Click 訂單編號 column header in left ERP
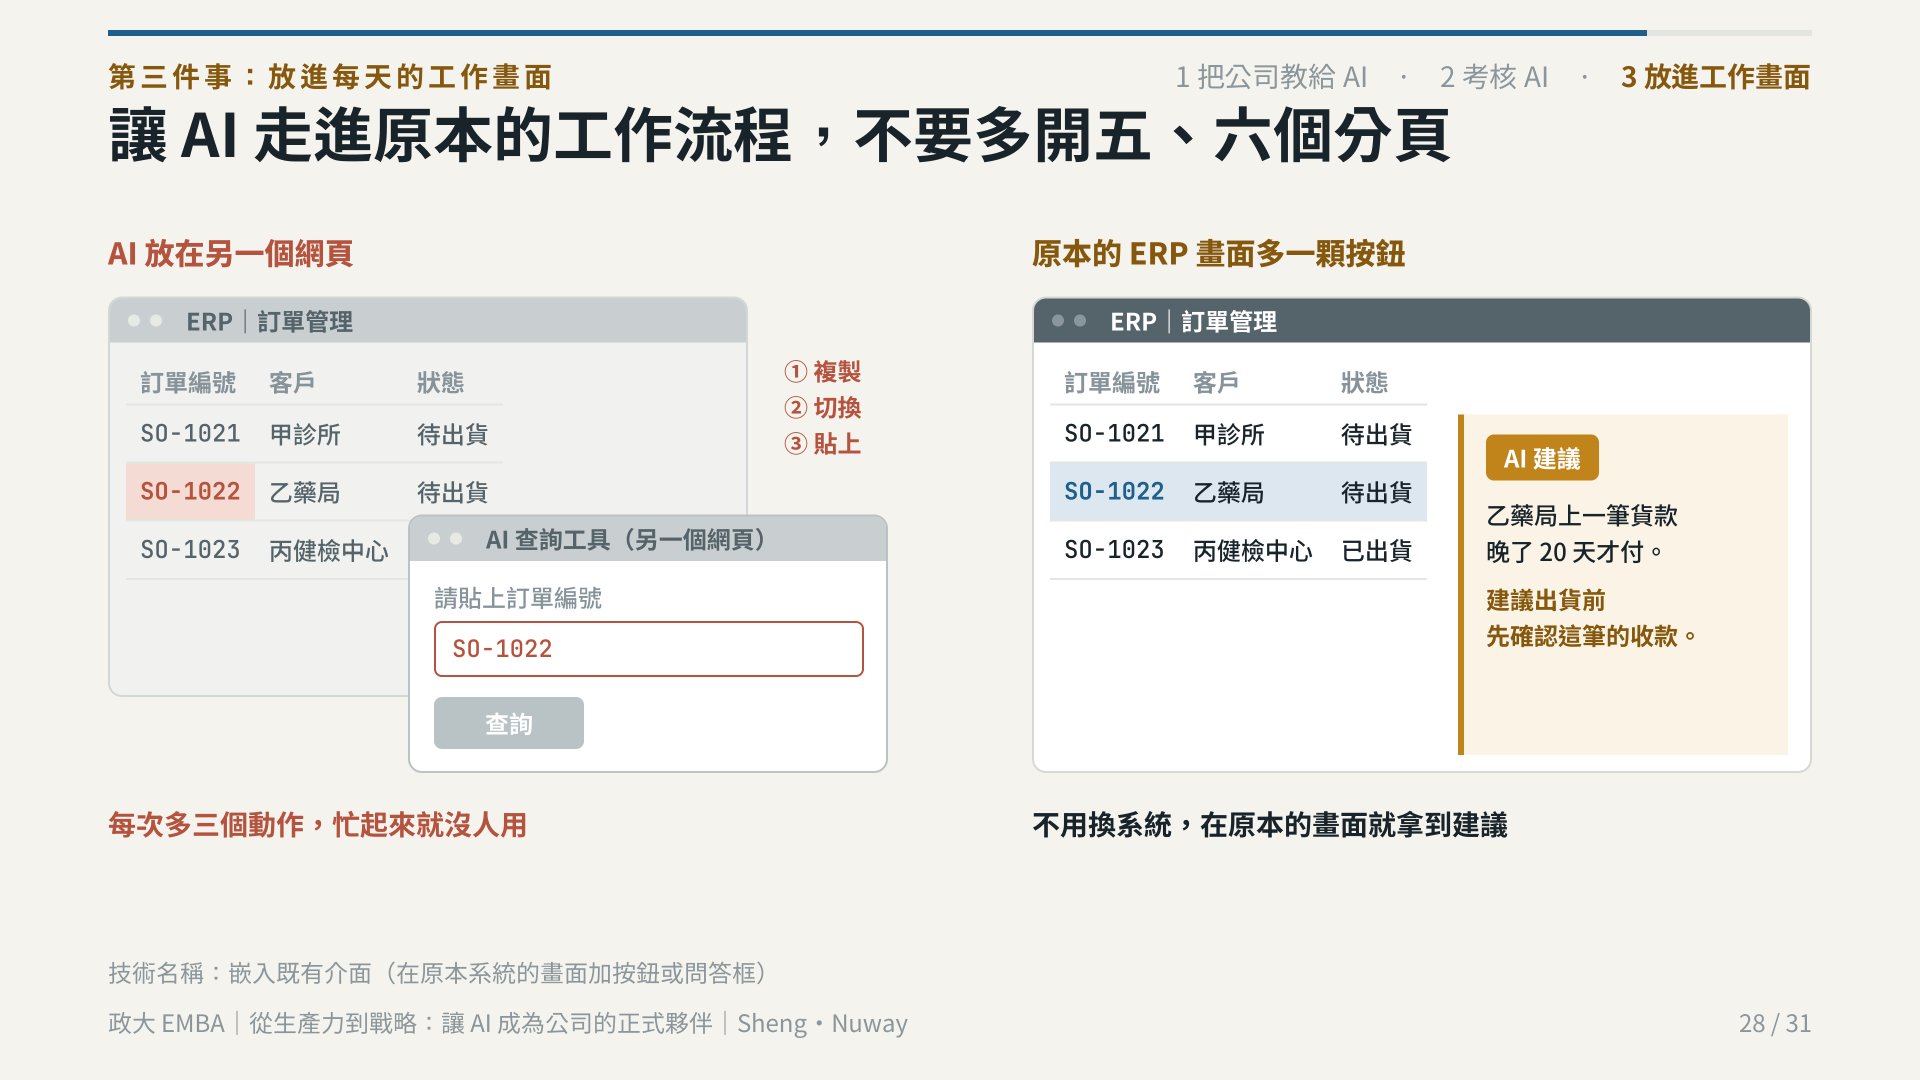The height and width of the screenshot is (1080, 1920). [x=188, y=382]
